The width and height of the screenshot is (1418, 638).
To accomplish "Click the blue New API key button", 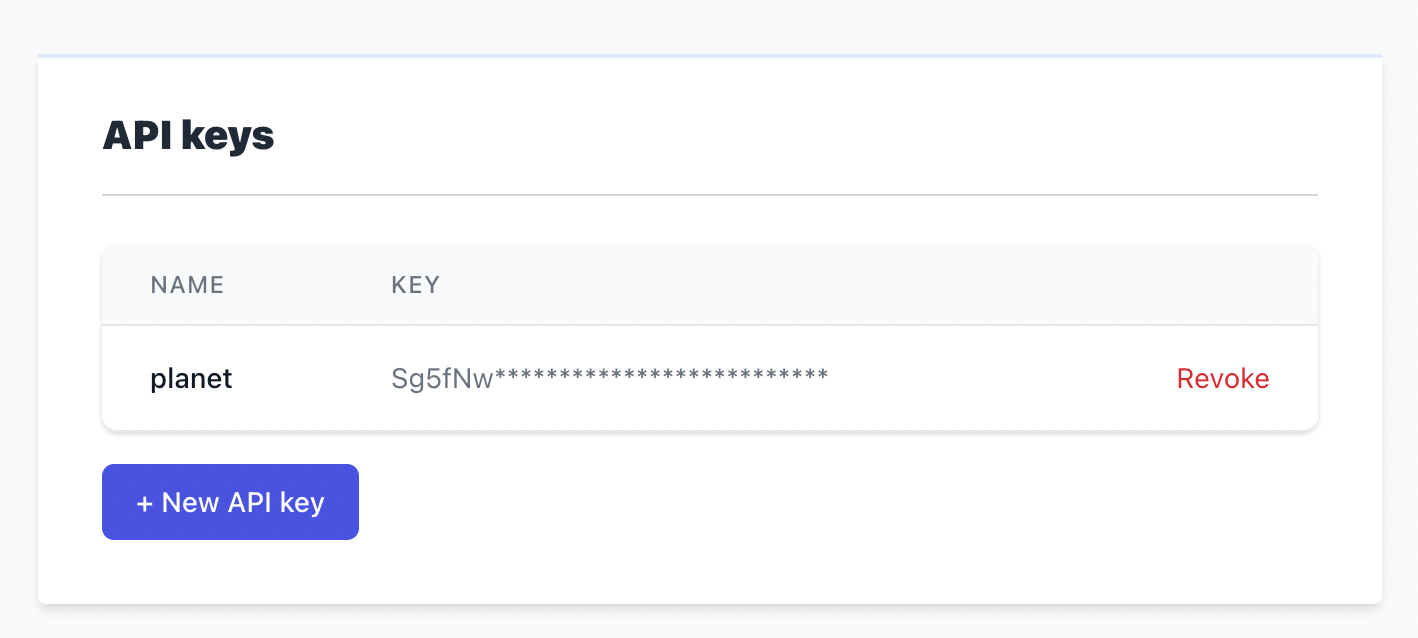I will (x=230, y=502).
